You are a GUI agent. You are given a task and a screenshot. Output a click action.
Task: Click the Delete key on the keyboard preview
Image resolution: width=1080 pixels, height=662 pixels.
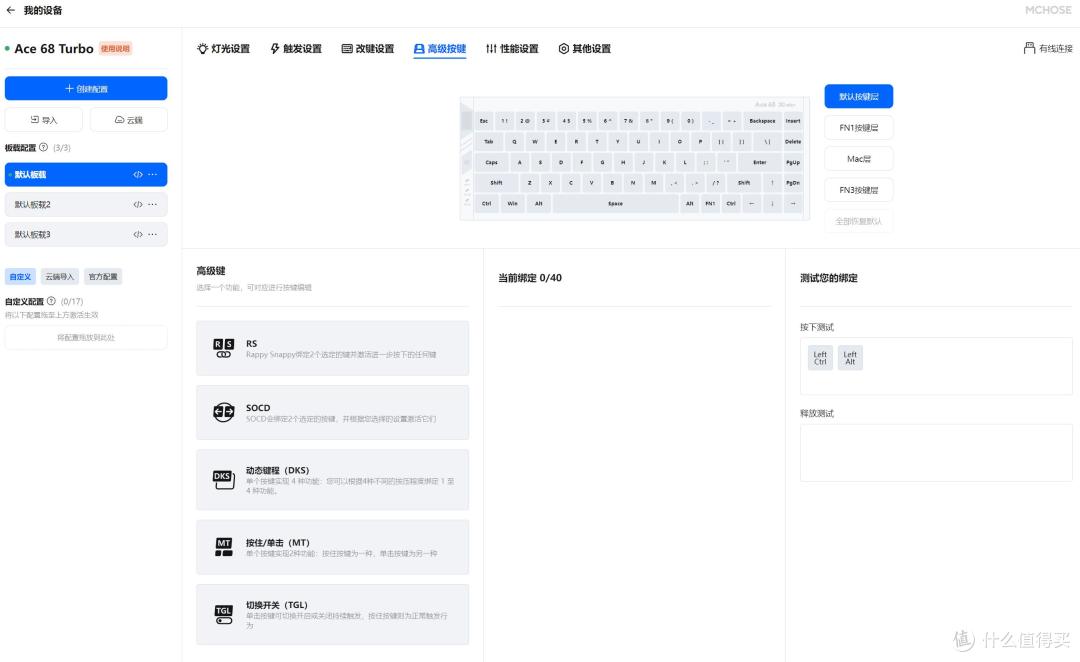point(793,141)
